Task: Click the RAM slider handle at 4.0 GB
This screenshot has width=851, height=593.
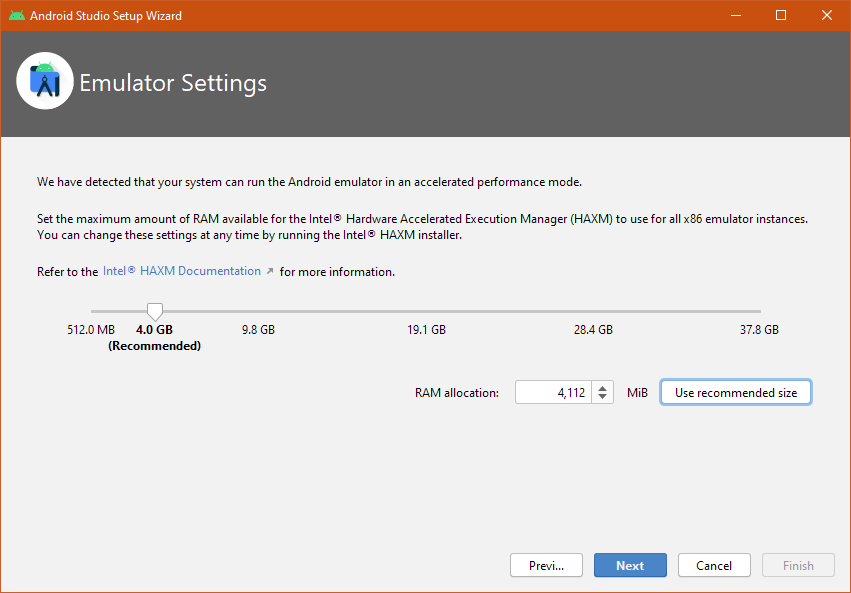Action: point(155,312)
